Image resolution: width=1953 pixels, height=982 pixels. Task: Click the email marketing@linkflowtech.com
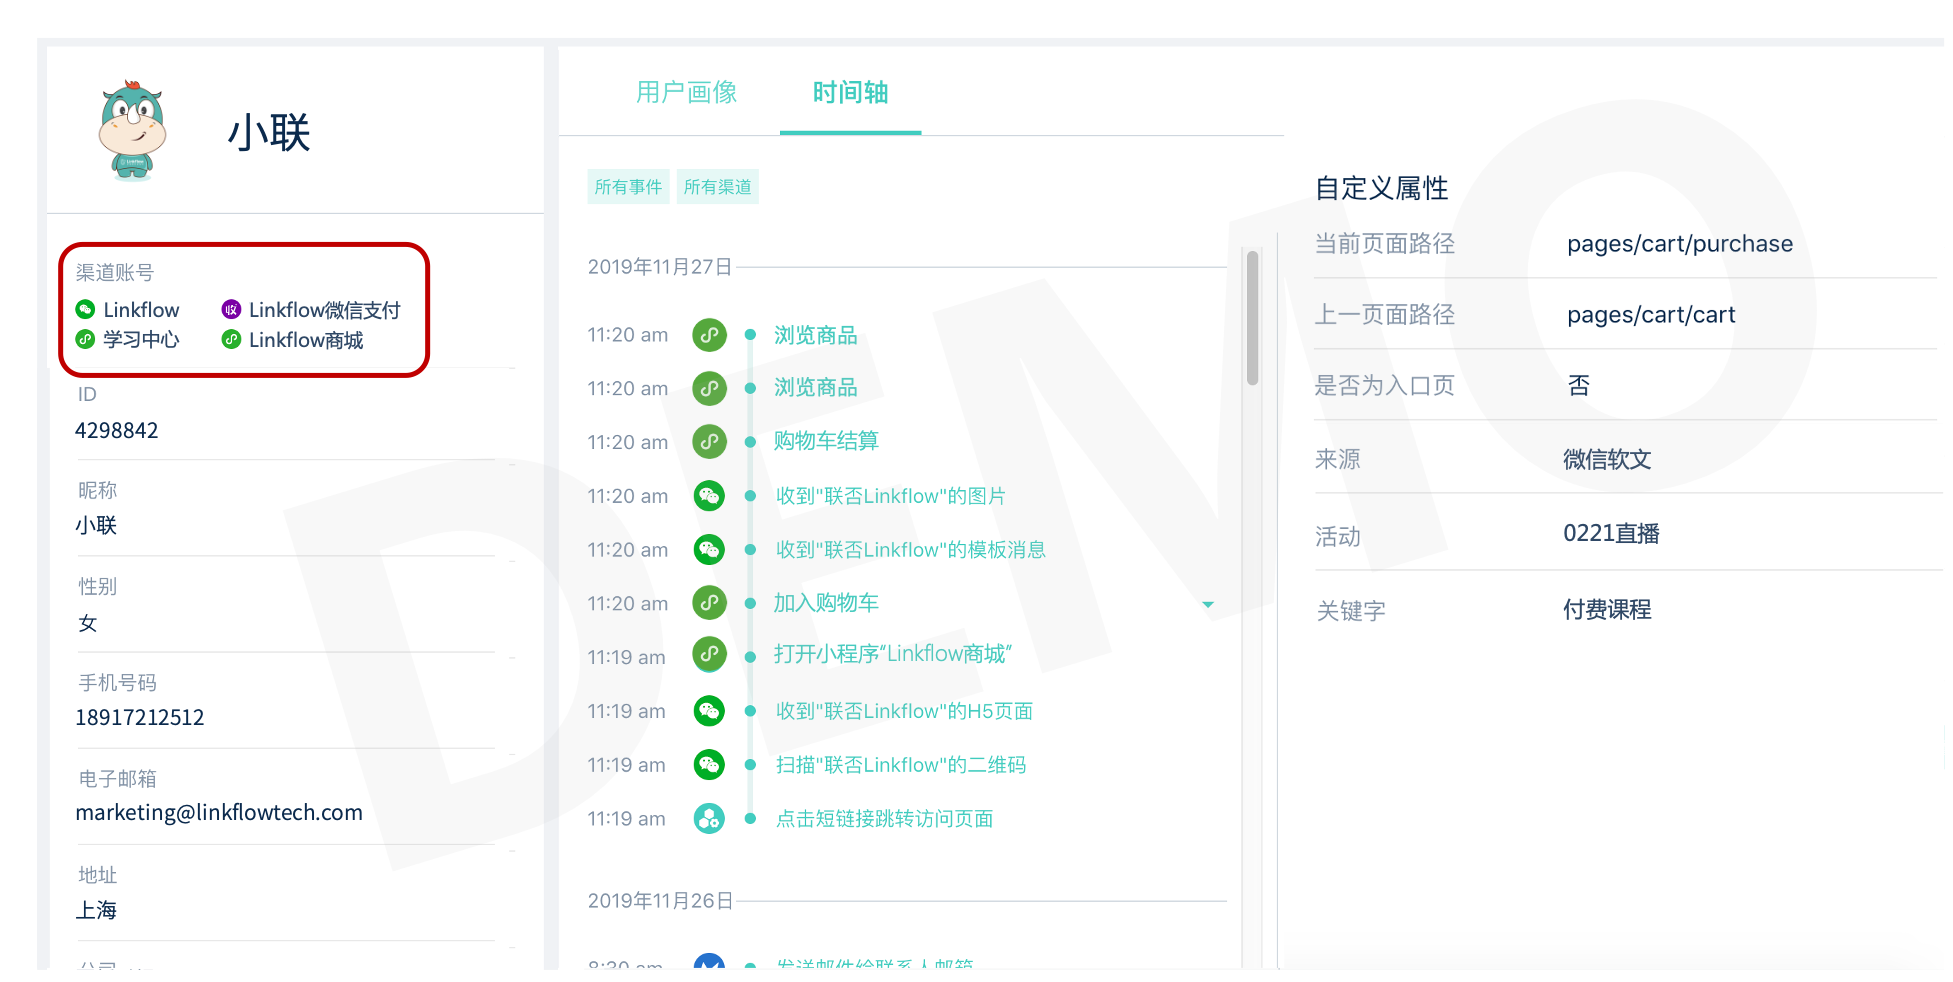pyautogui.click(x=219, y=813)
